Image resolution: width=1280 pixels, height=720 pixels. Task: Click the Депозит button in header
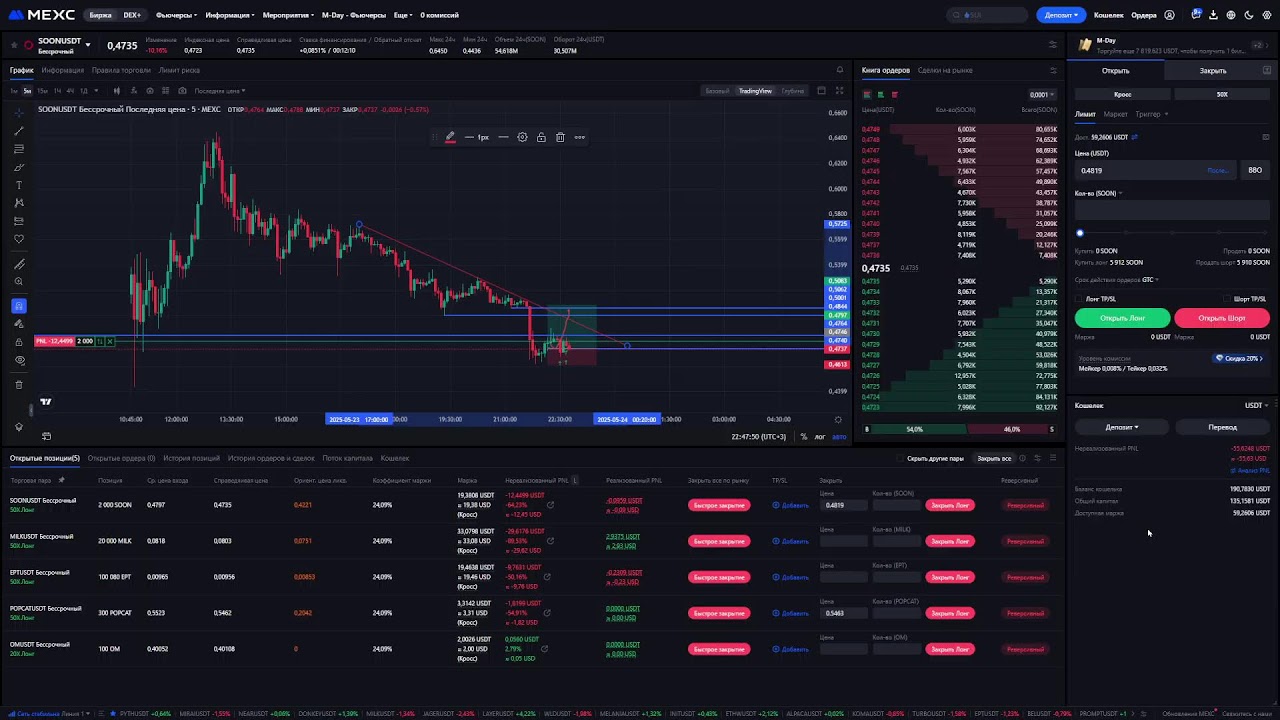[x=1061, y=15]
